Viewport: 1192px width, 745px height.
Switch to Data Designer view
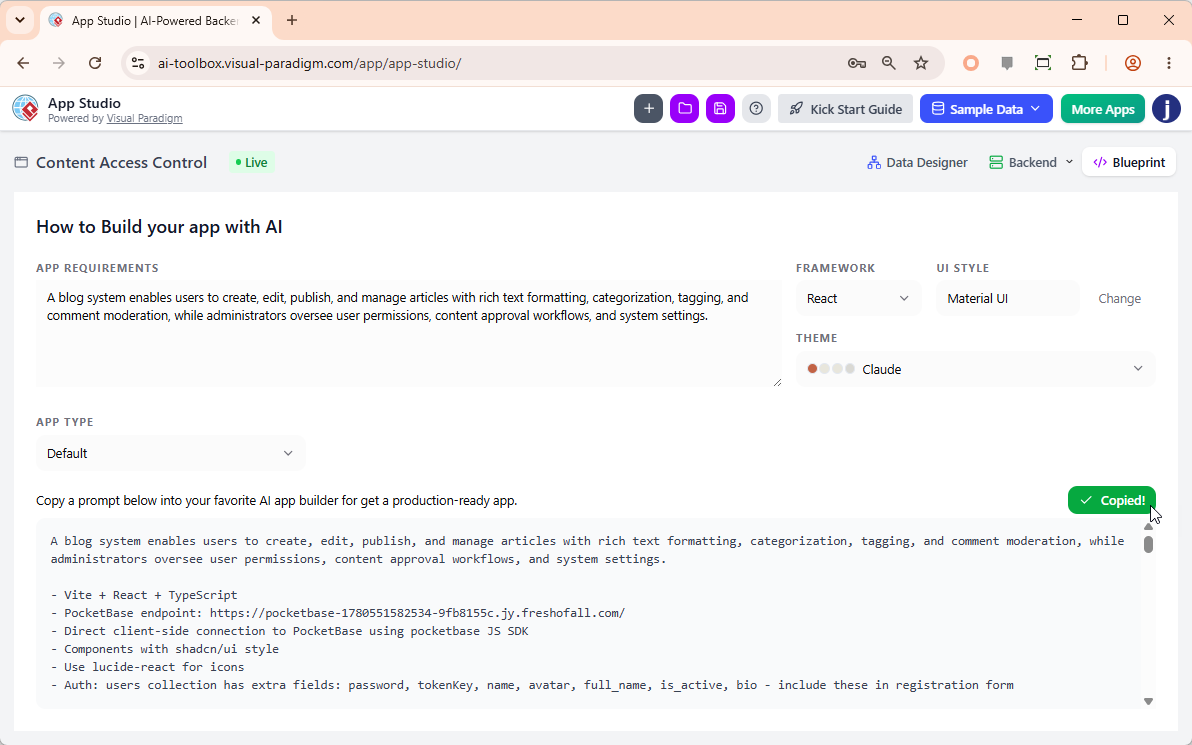(917, 163)
